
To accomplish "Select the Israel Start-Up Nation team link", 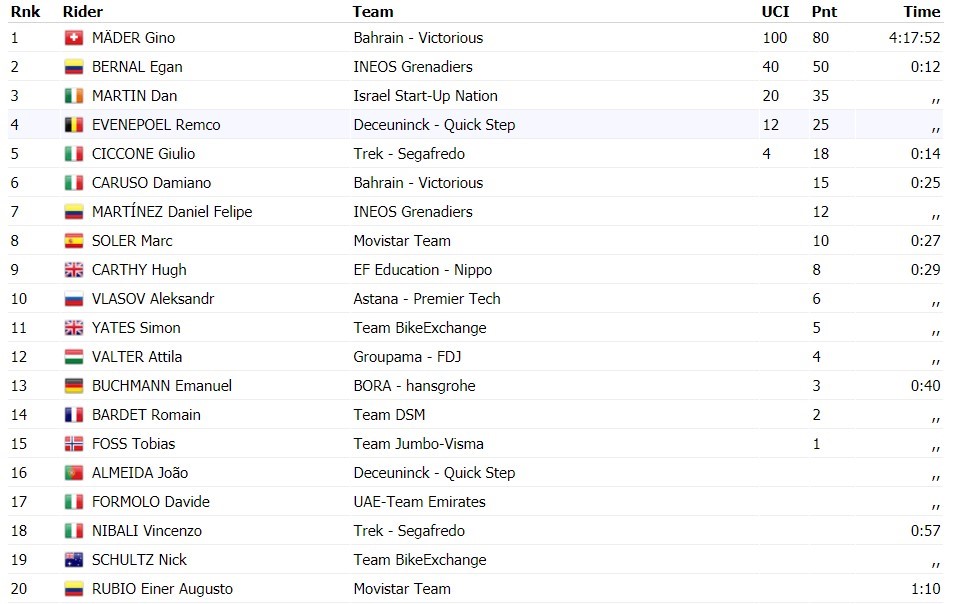I will click(x=425, y=96).
